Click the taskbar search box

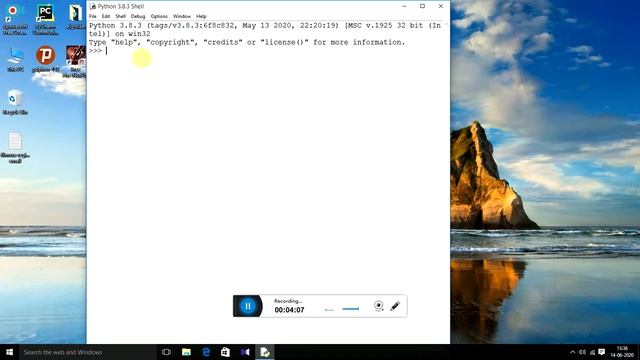pyautogui.click(x=88, y=352)
